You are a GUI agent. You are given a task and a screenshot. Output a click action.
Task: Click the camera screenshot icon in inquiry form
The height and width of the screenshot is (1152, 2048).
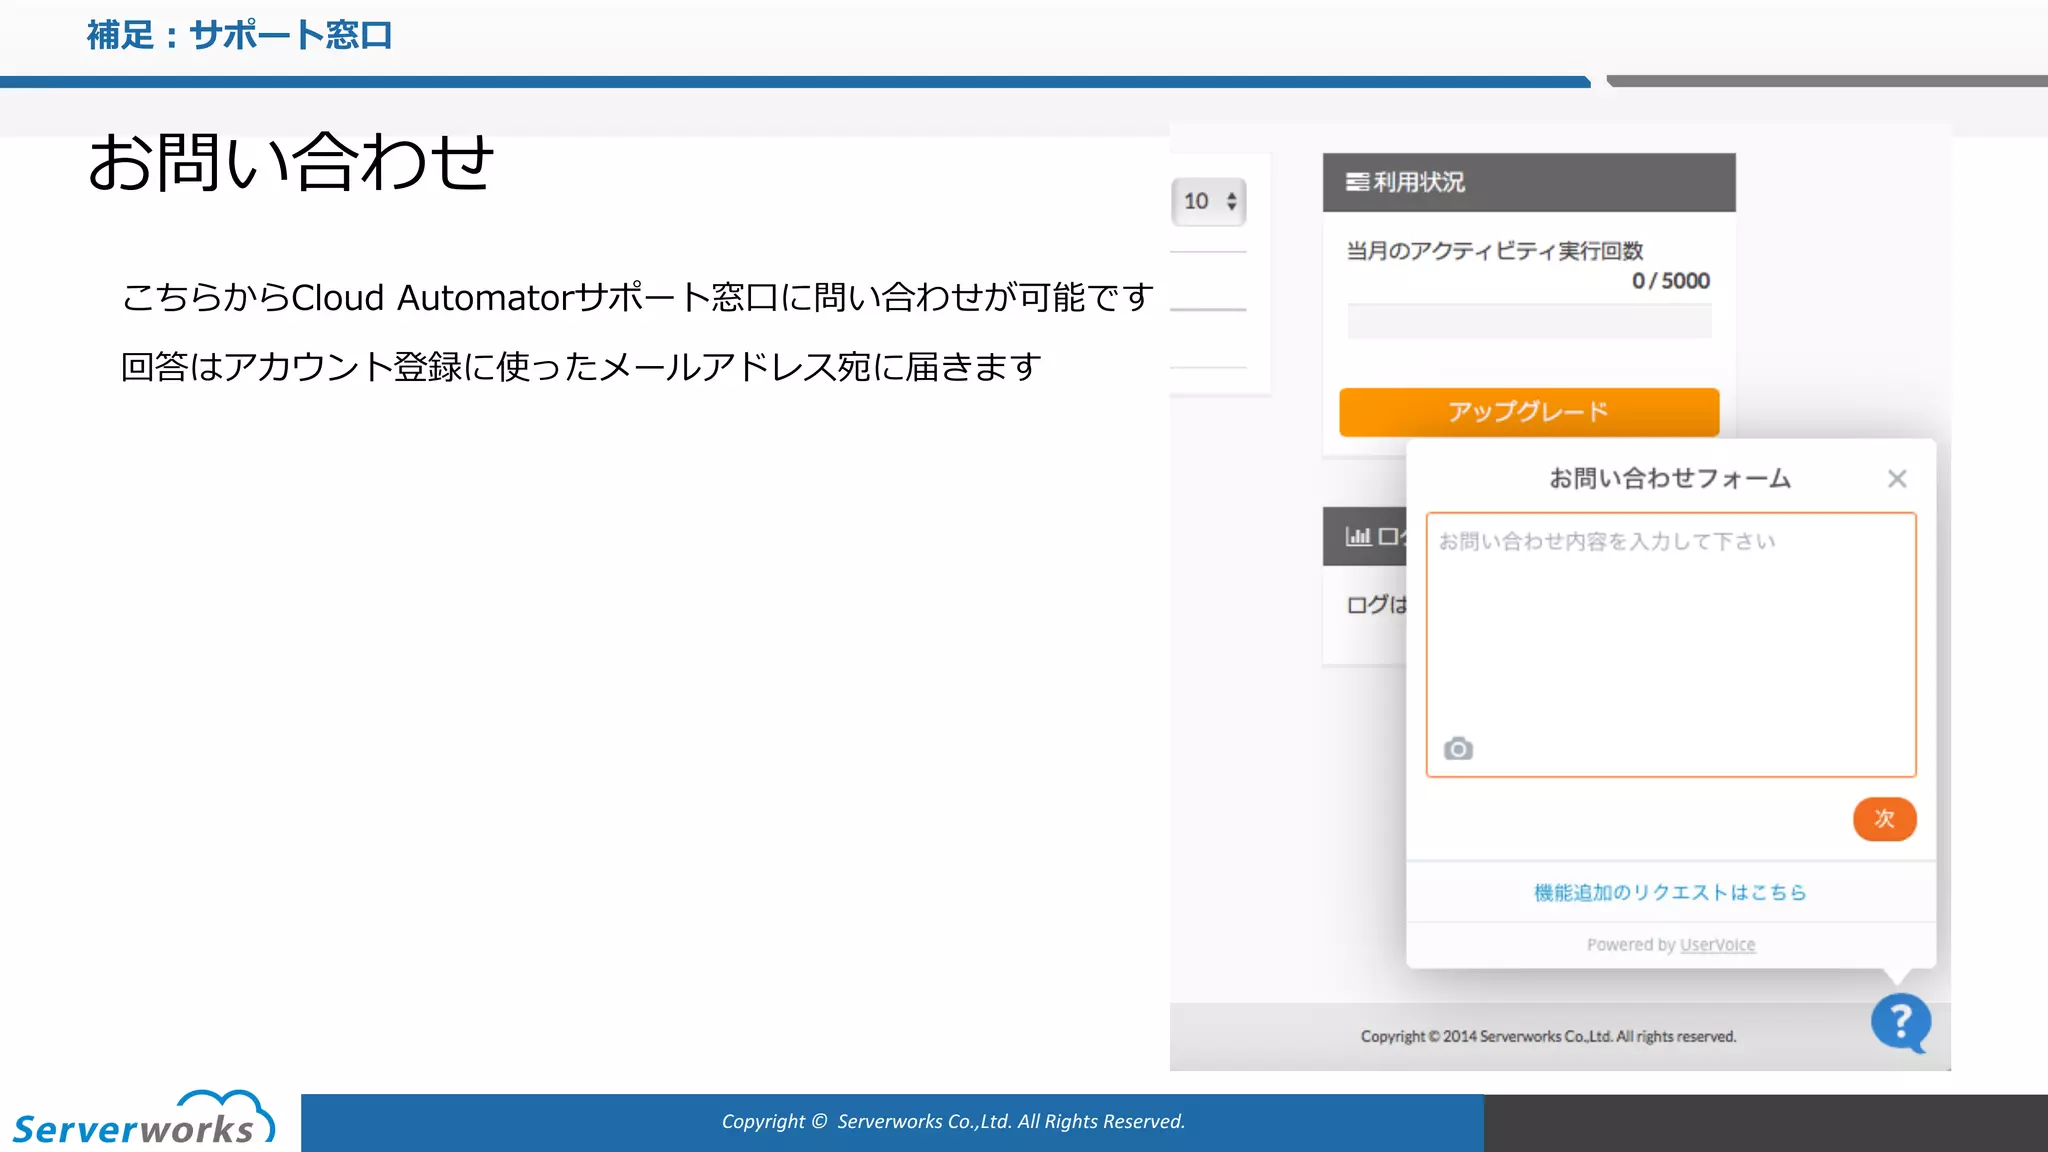1458,748
